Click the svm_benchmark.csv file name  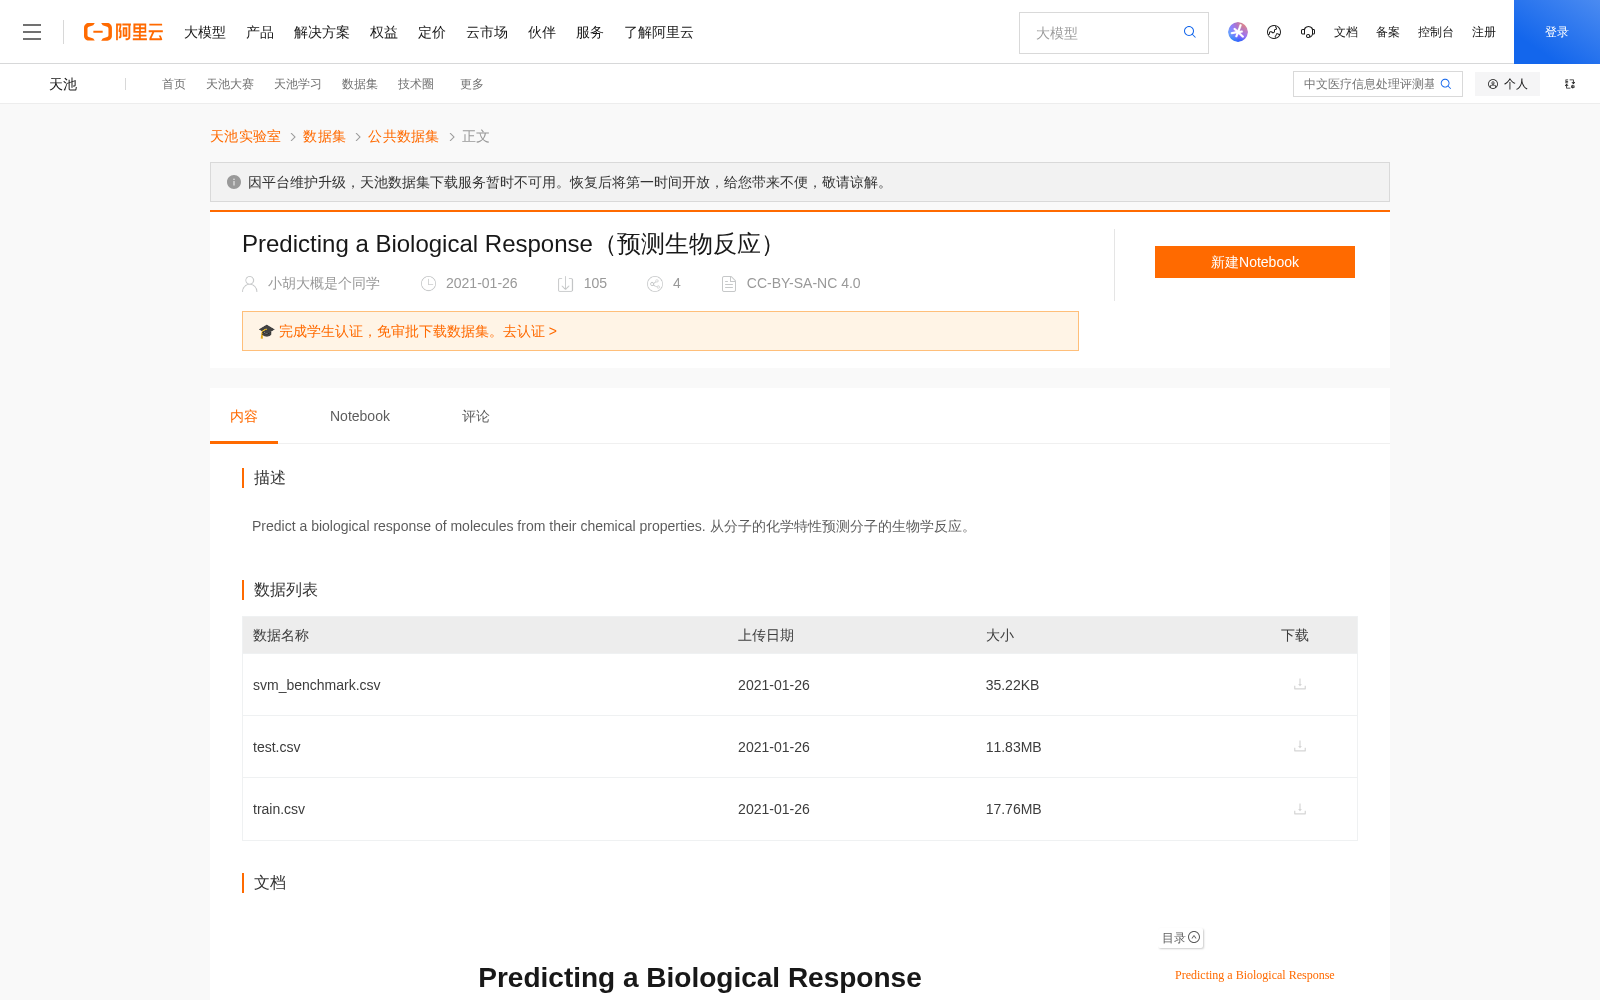click(x=317, y=685)
